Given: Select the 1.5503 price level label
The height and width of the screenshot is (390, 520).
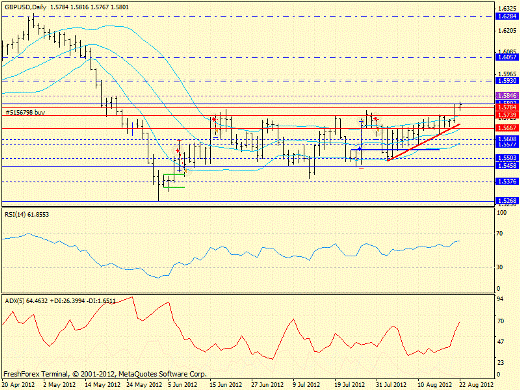Looking at the screenshot, I should (507, 158).
